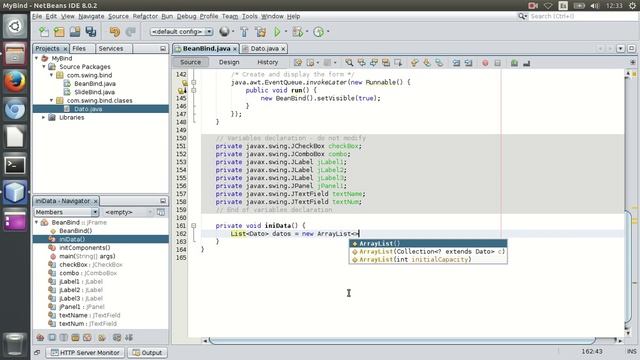The image size is (640, 360).
Task: Switch to History view
Action: point(268,62)
